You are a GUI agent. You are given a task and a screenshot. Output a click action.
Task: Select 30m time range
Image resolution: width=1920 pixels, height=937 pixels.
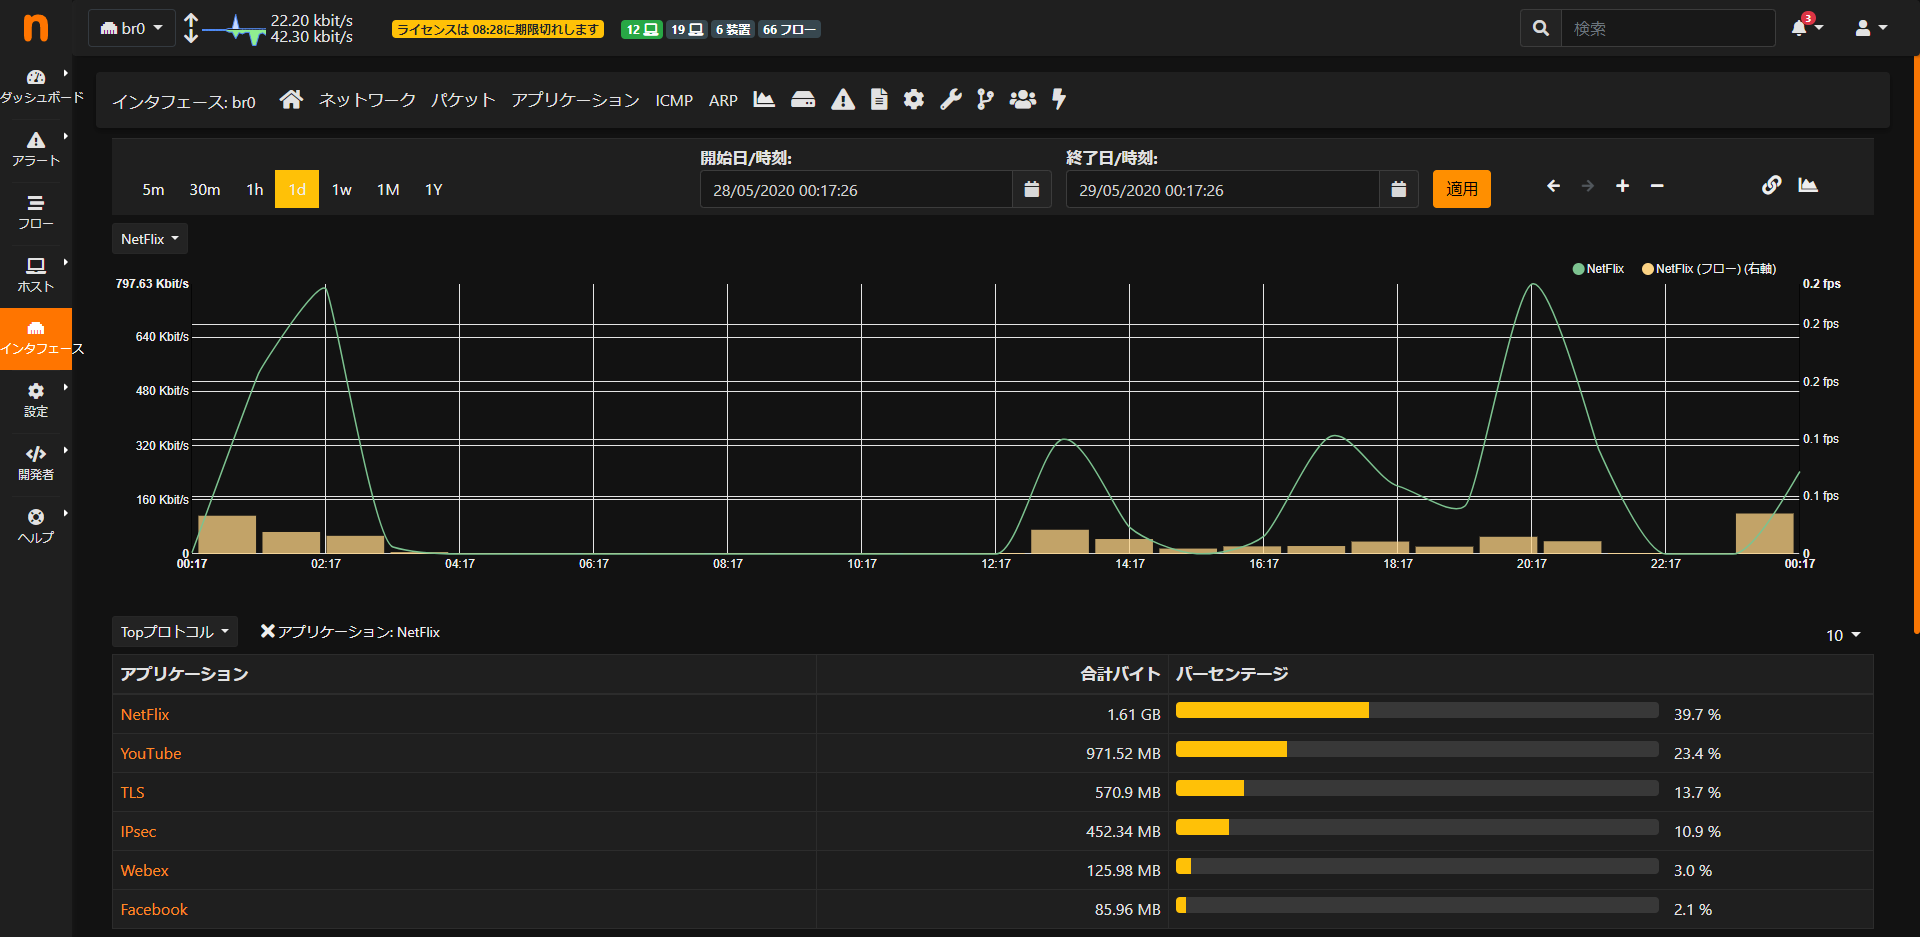(x=205, y=189)
